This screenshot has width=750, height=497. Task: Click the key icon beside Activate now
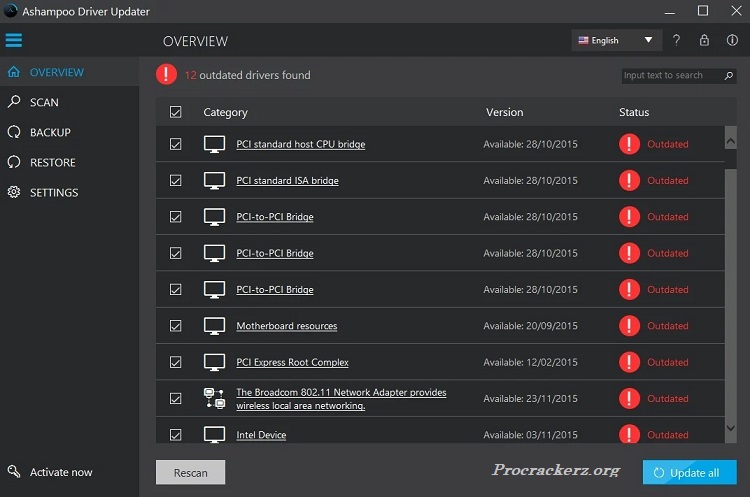tap(14, 472)
